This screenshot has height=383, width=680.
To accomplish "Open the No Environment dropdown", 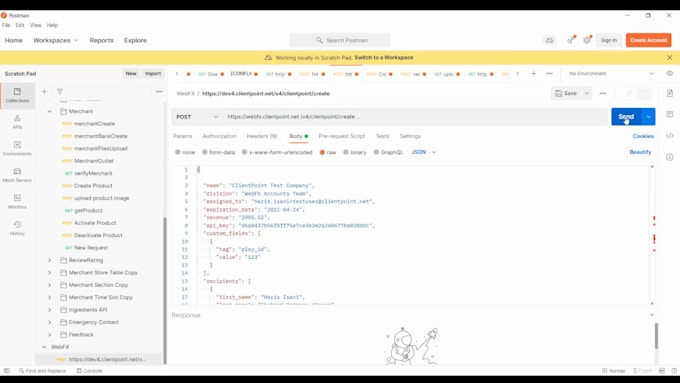I will (611, 74).
